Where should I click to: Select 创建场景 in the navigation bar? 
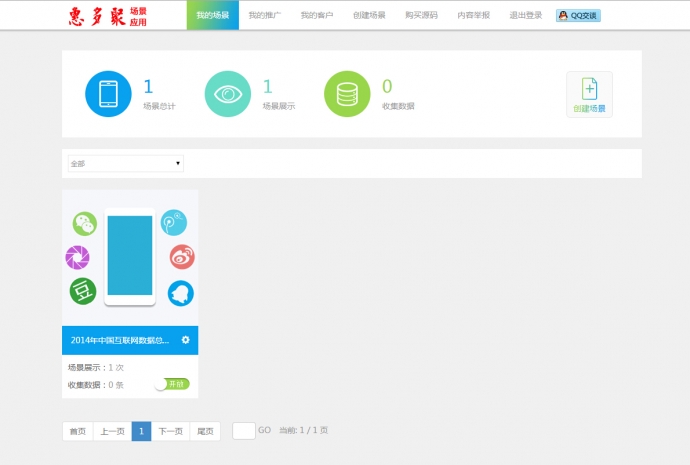(x=369, y=15)
